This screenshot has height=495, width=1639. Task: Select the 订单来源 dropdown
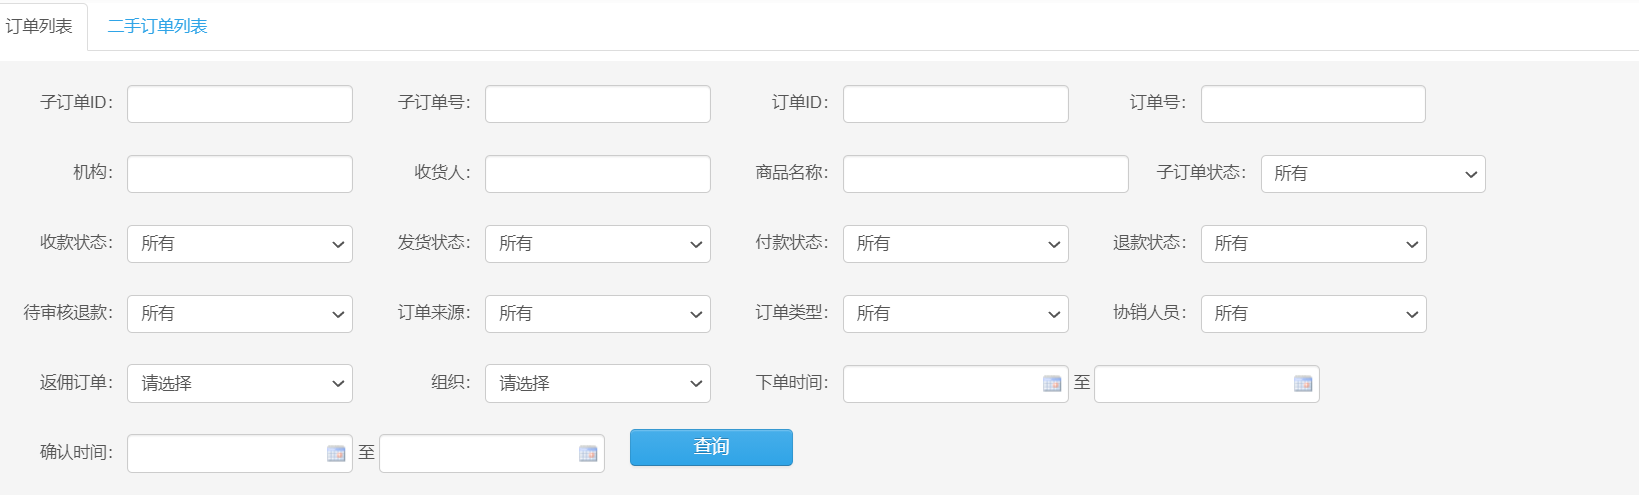pyautogui.click(x=597, y=314)
